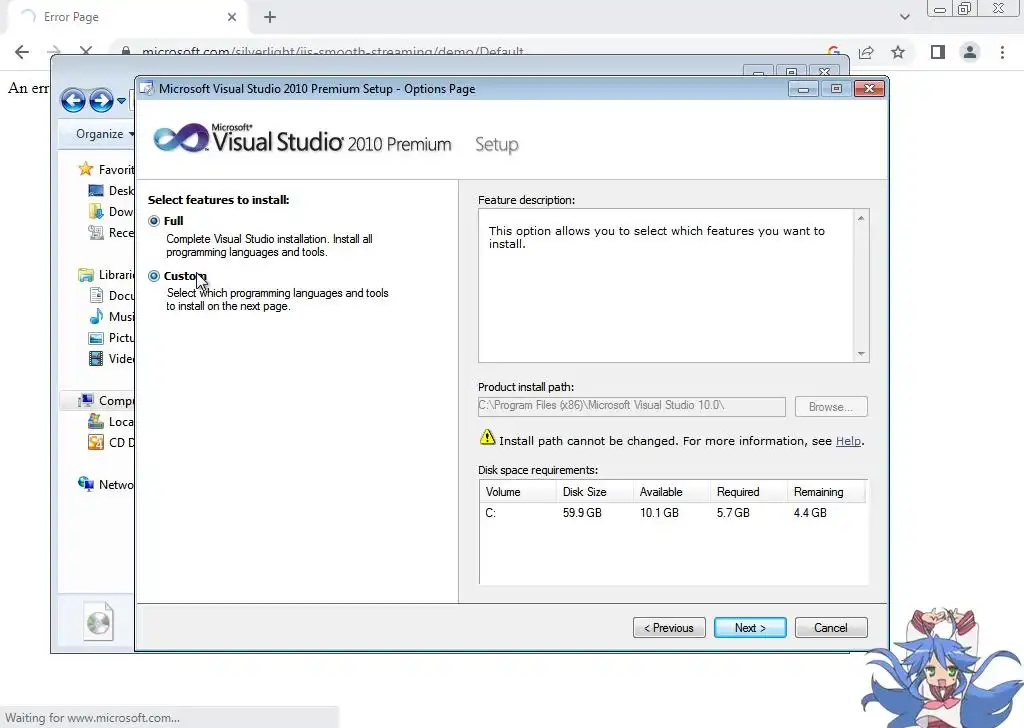Open Explorer recent pages dropdown arrow
The width and height of the screenshot is (1024, 728).
coord(121,101)
